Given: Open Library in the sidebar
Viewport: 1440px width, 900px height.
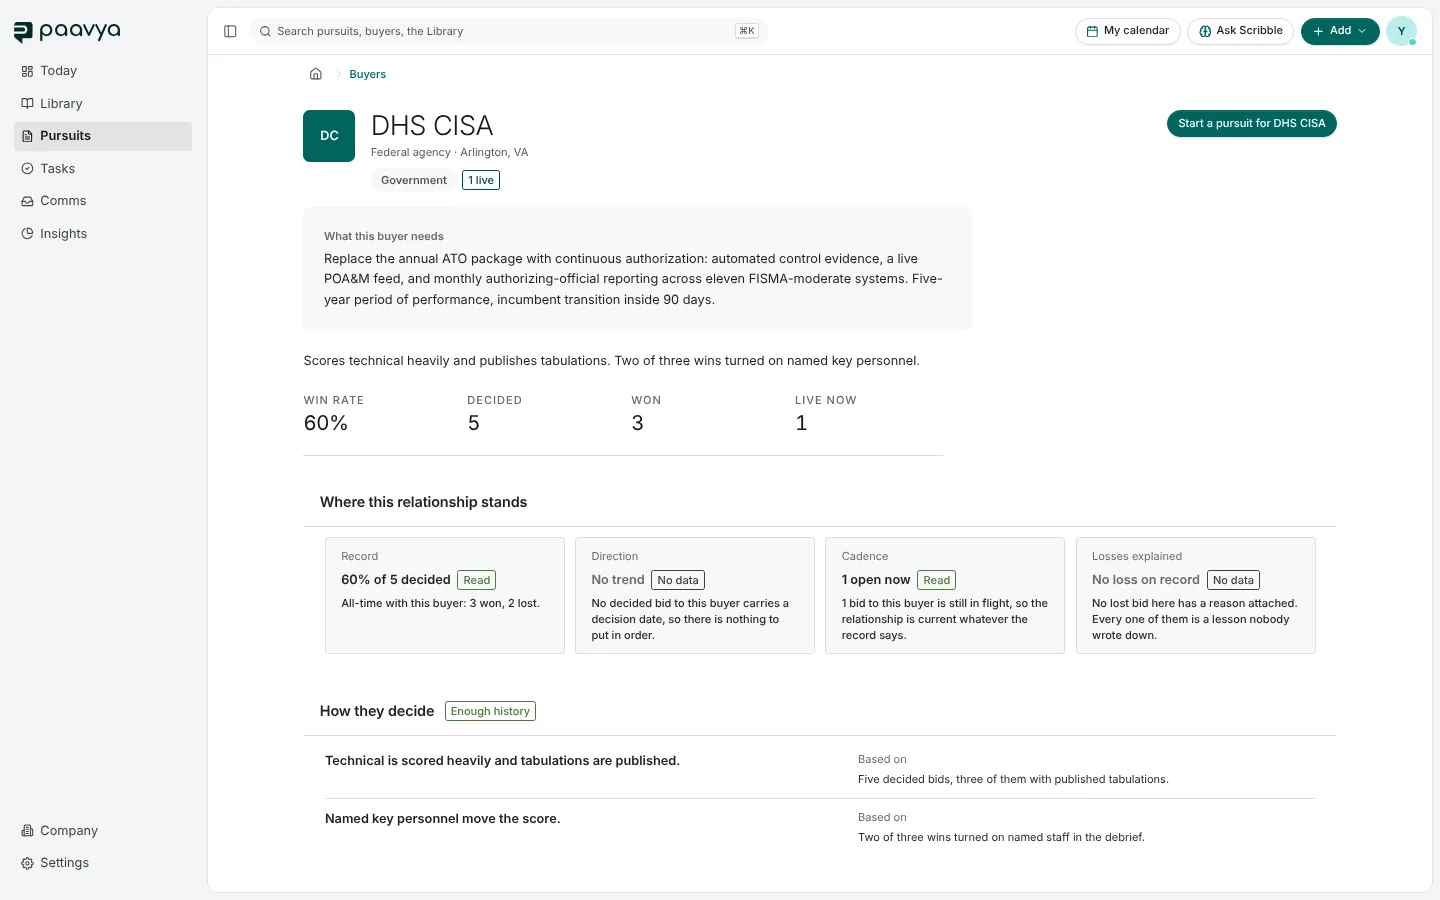Looking at the screenshot, I should click(x=103, y=104).
